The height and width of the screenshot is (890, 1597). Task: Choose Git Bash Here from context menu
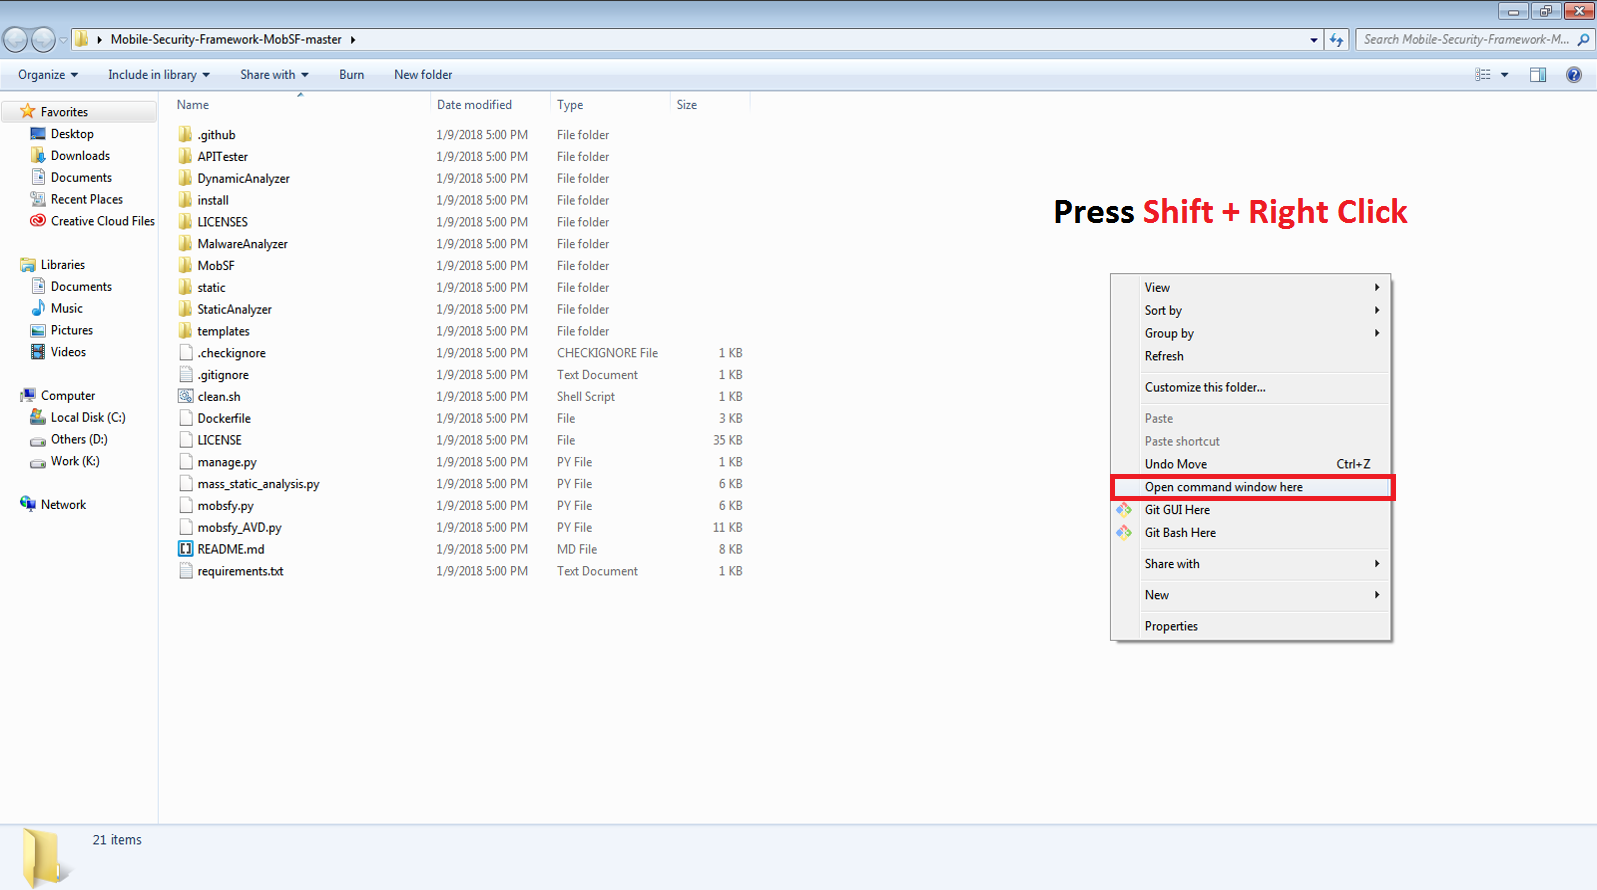click(x=1251, y=533)
